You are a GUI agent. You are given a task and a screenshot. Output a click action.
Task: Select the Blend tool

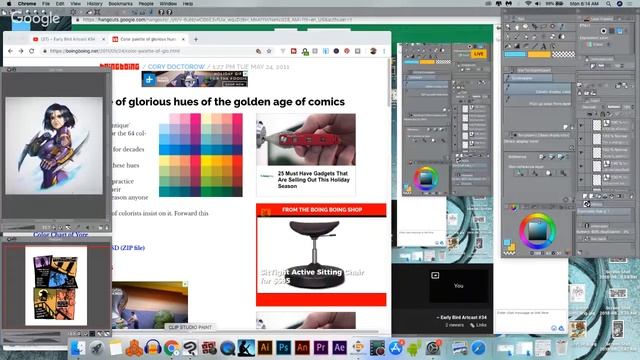point(562,37)
